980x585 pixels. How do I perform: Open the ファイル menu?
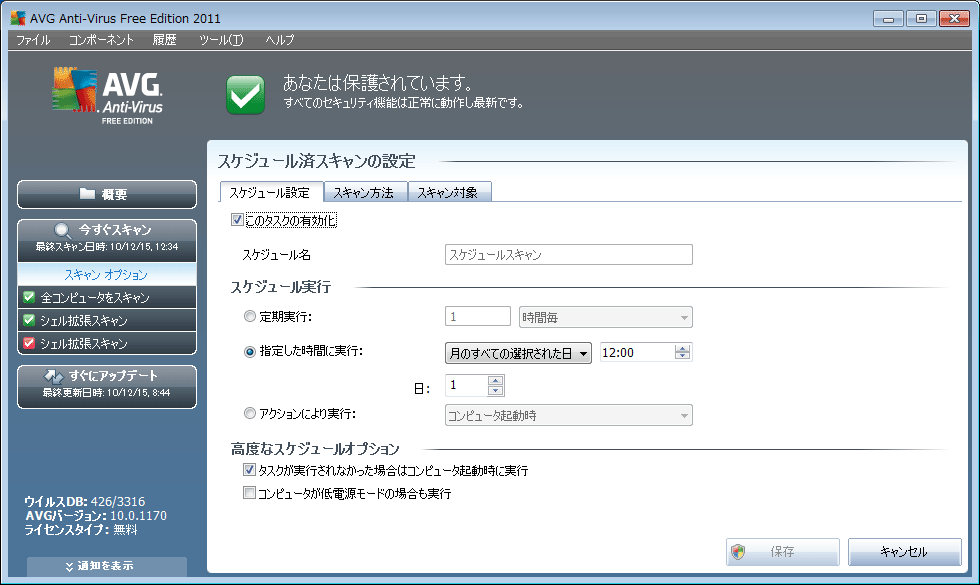(x=33, y=40)
